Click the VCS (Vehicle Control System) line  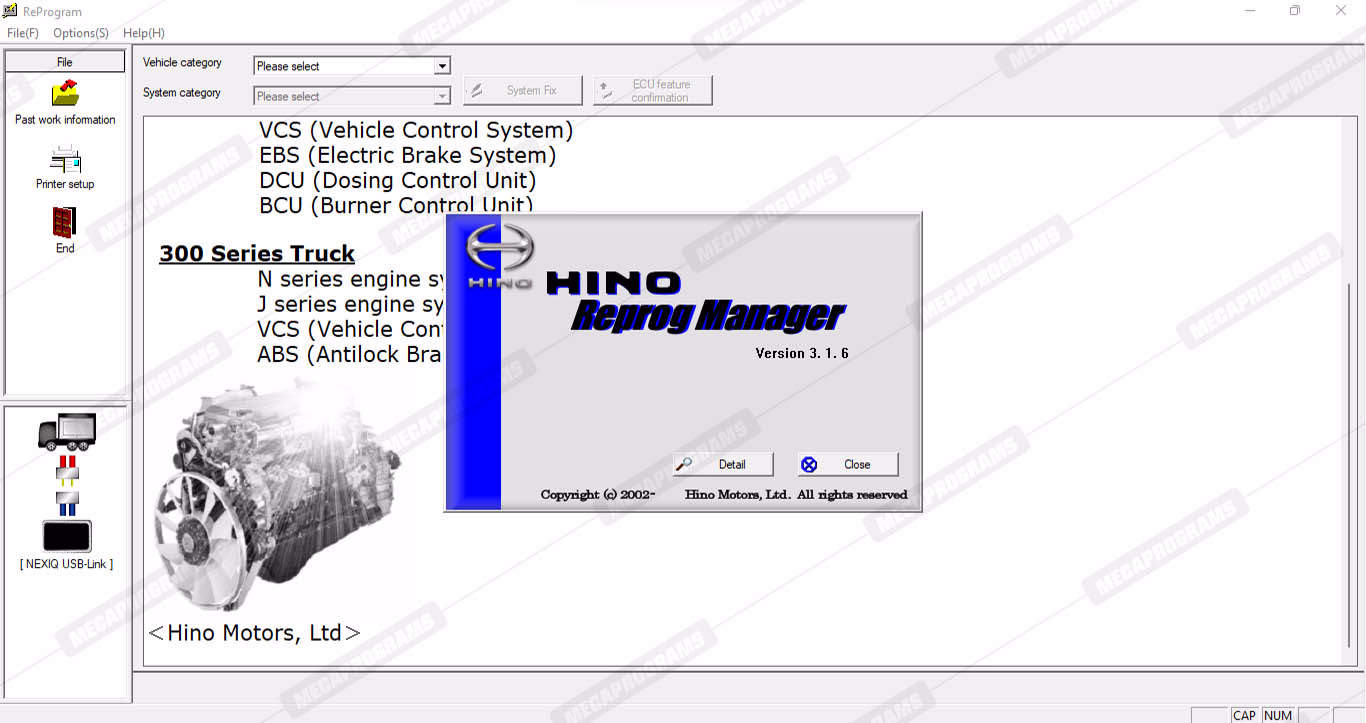(416, 130)
